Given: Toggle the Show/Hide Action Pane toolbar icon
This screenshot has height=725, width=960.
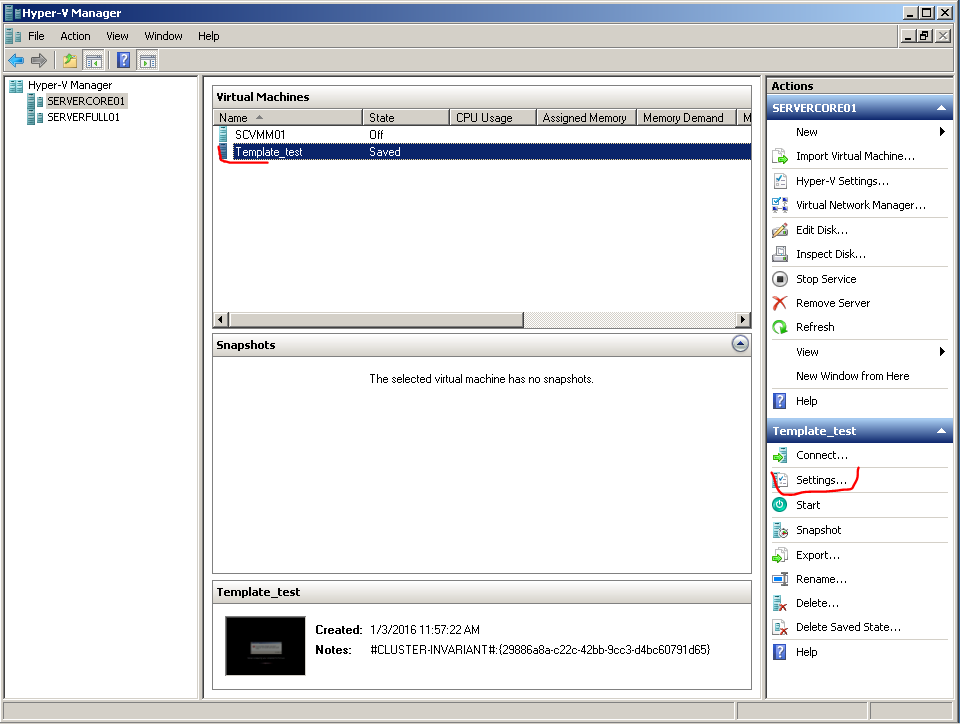Looking at the screenshot, I should (148, 60).
